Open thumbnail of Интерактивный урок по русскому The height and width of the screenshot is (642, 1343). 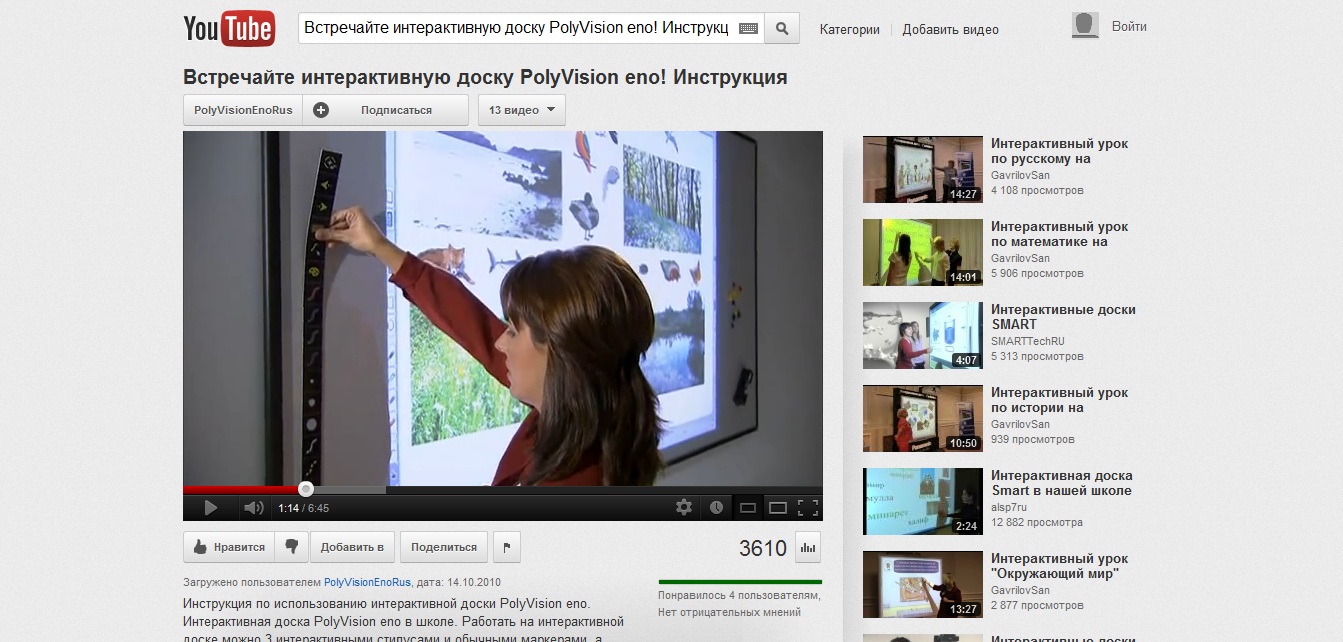[x=923, y=169]
